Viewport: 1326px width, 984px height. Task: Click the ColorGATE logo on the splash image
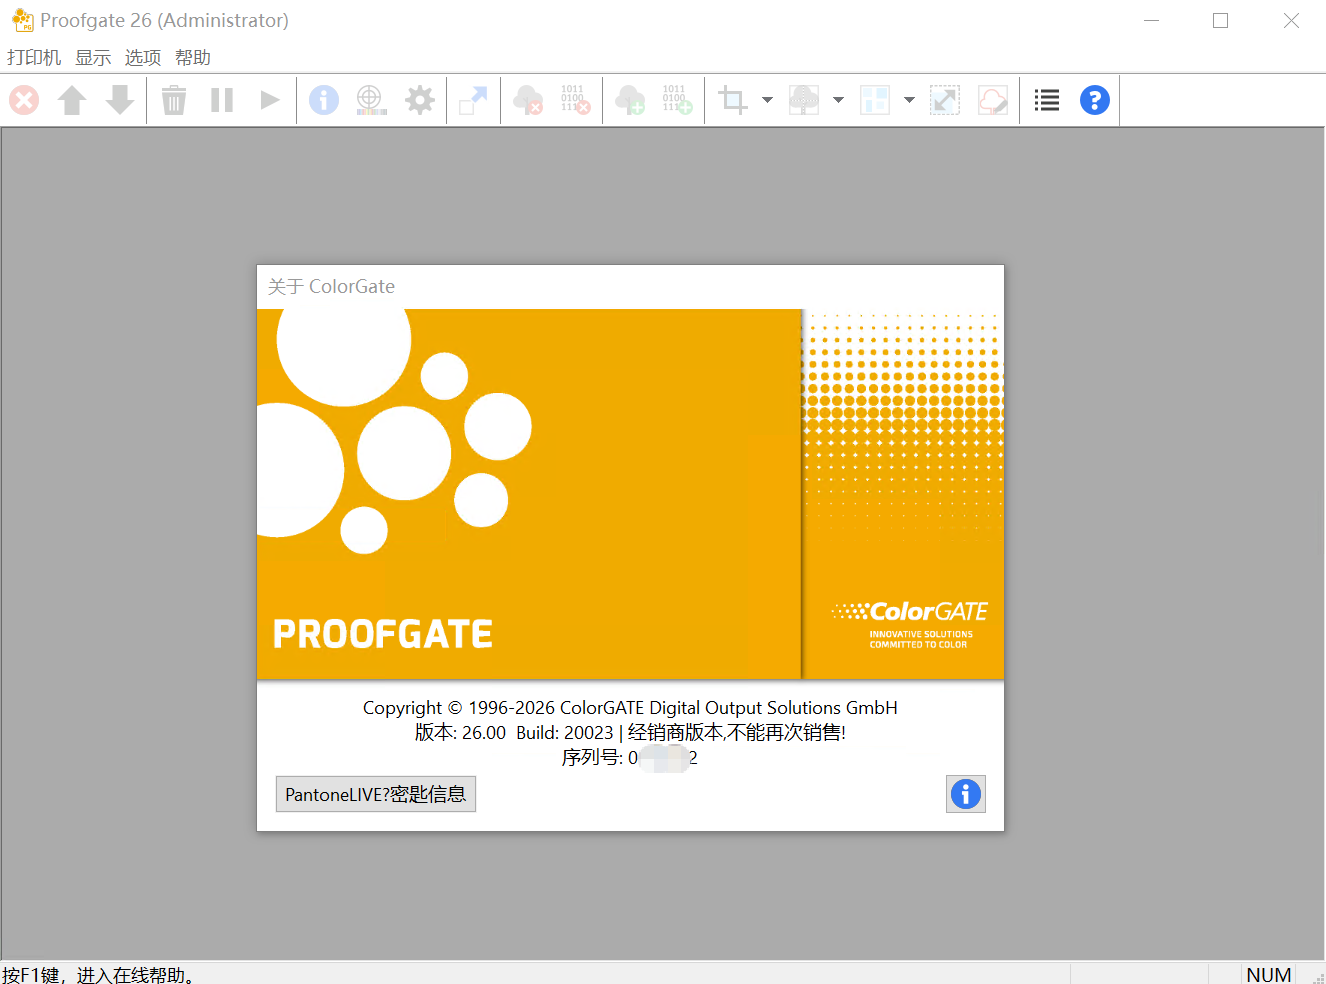[x=910, y=624]
